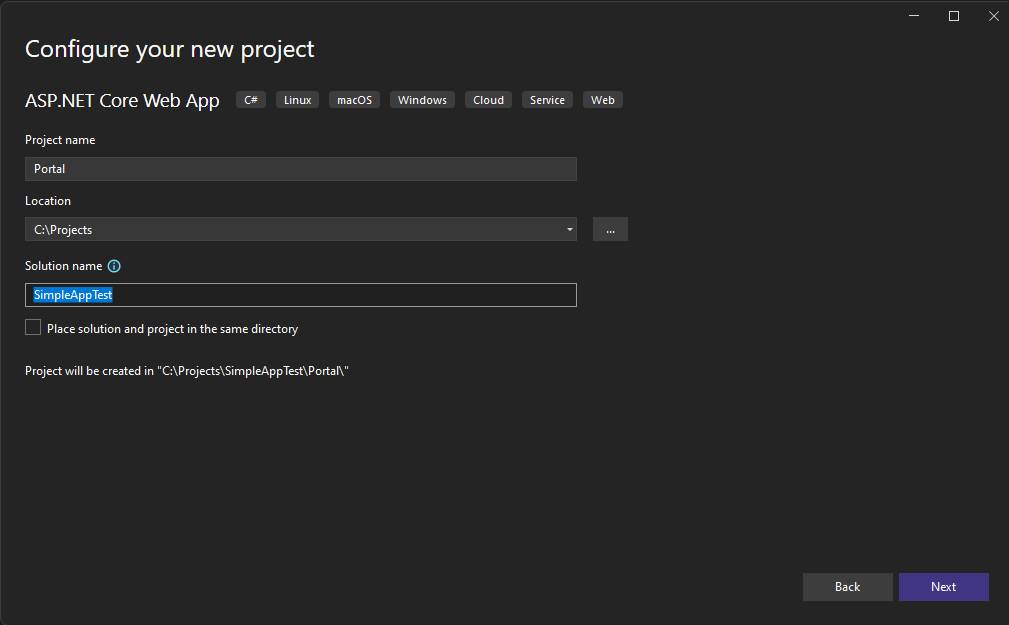Click the Solution name info icon
The width and height of the screenshot is (1009, 625).
(113, 265)
